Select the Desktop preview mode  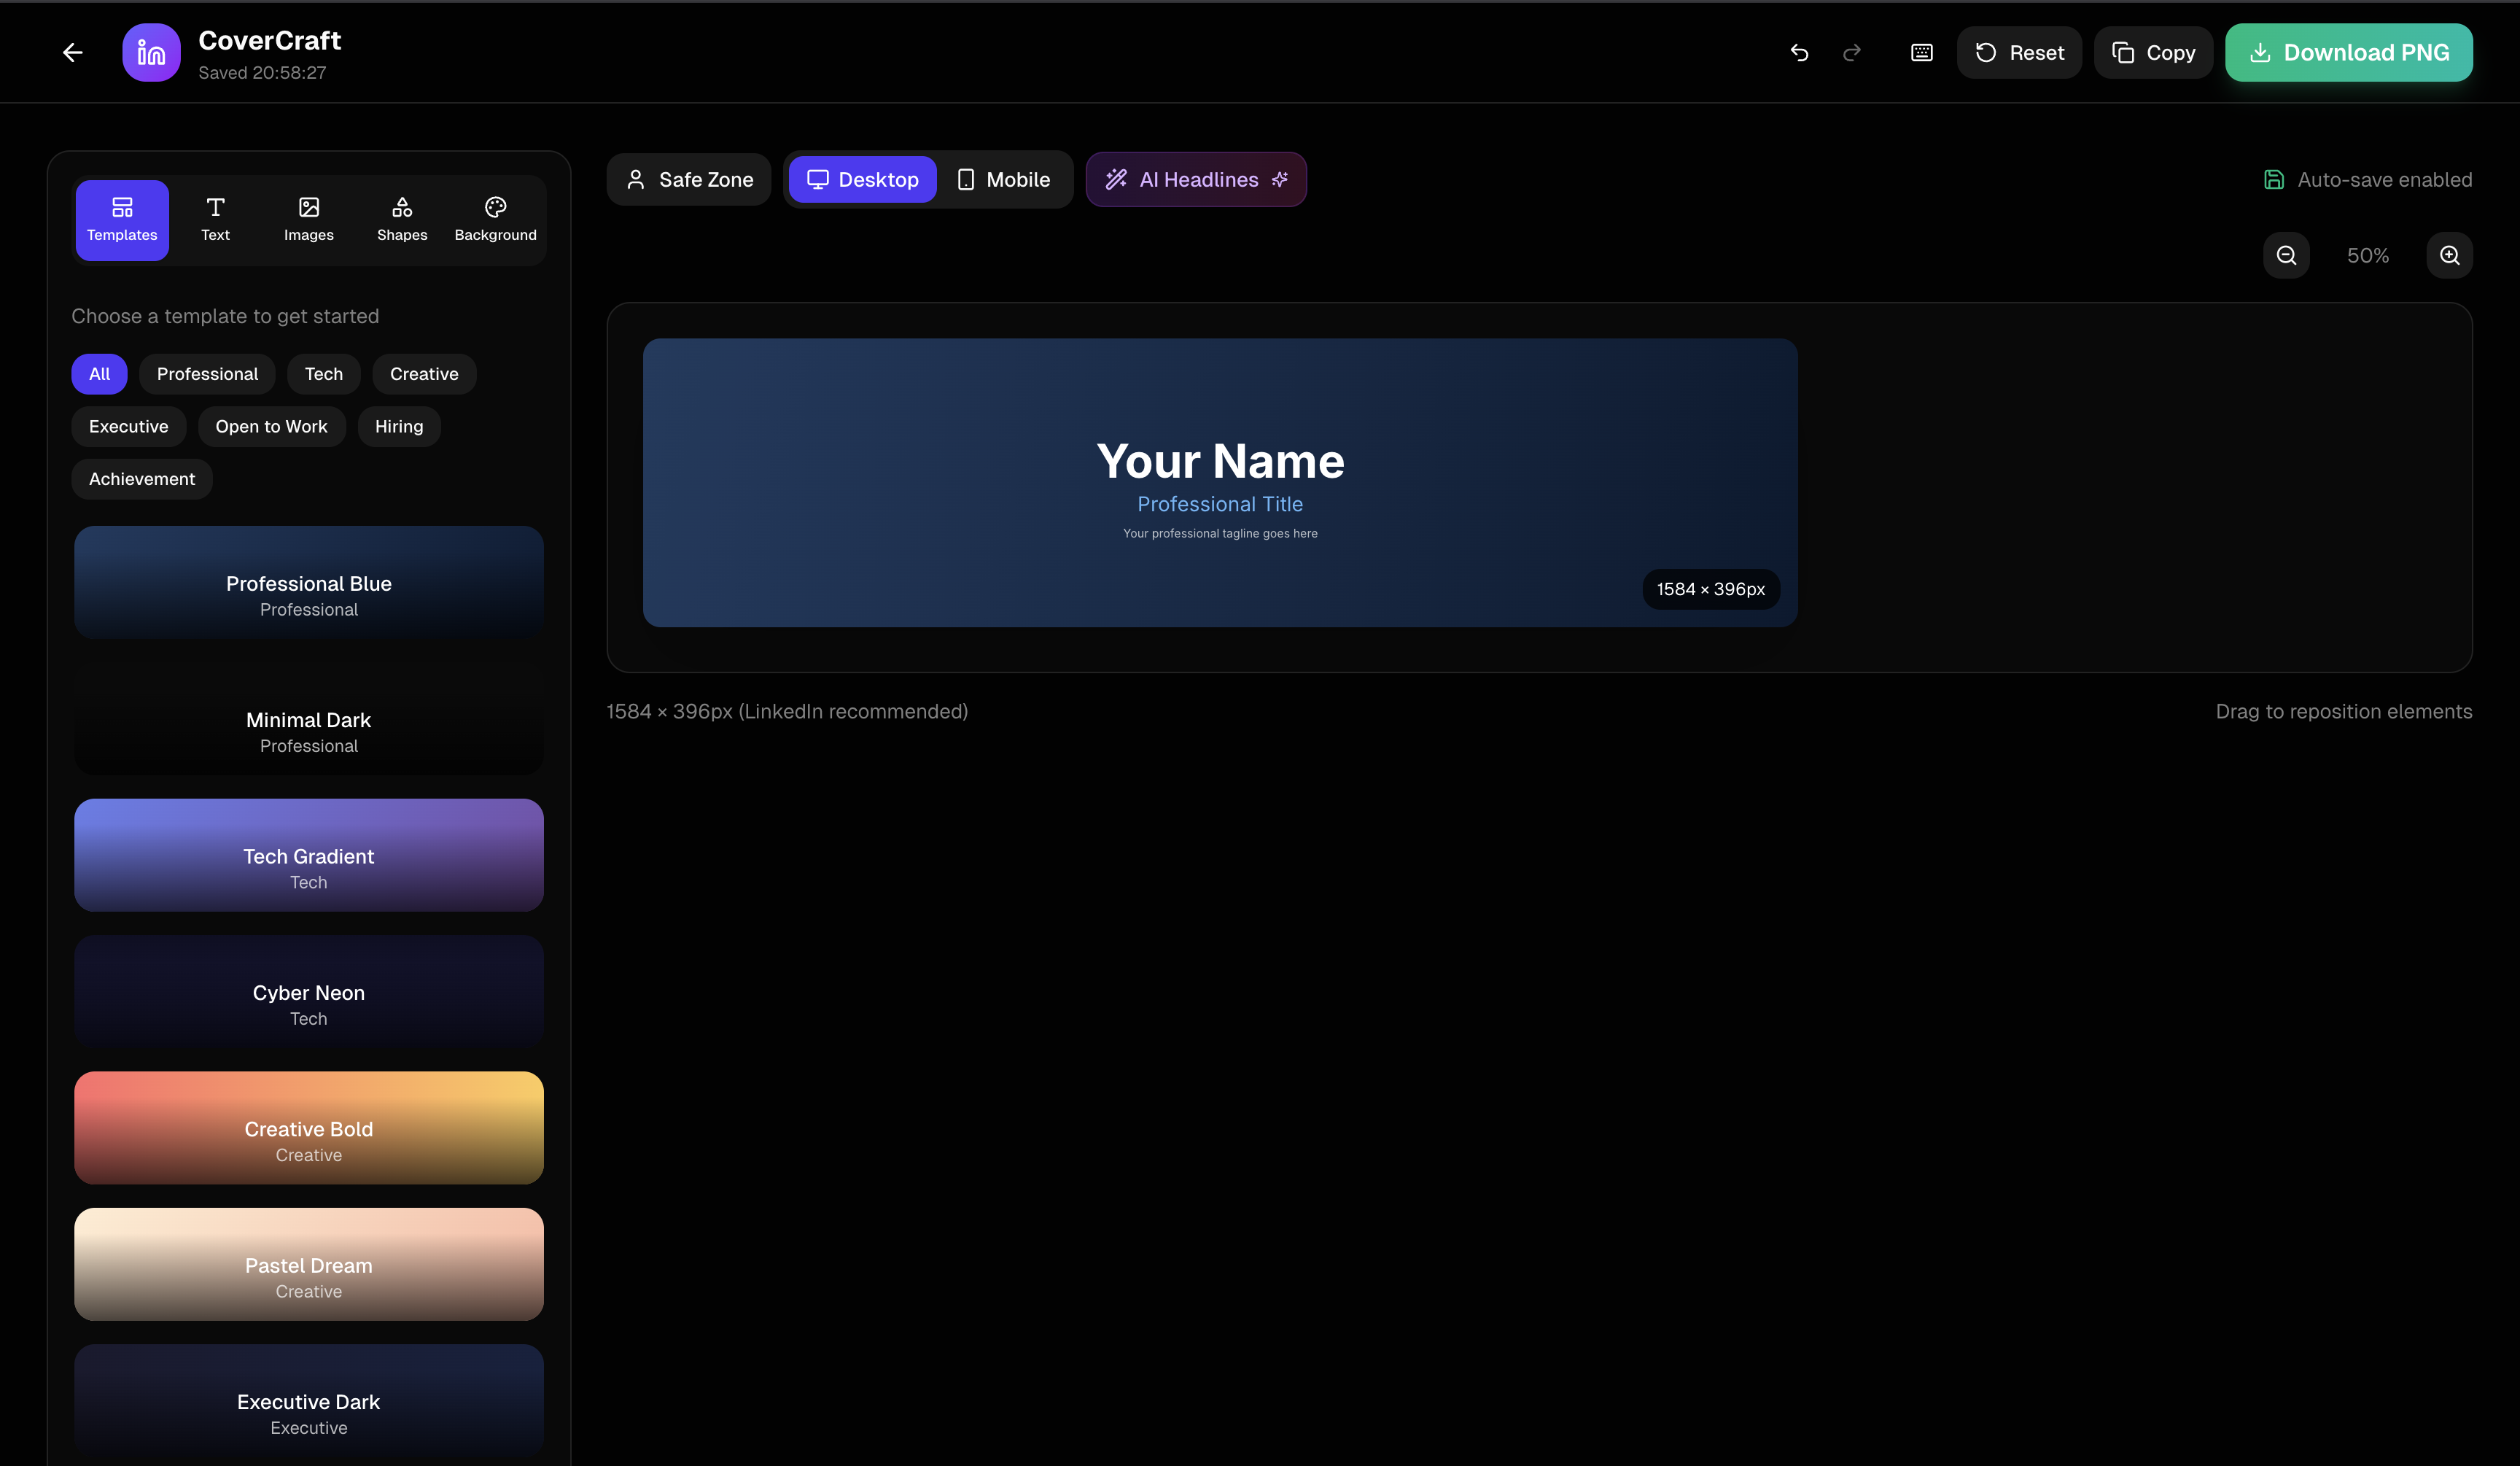coord(862,179)
